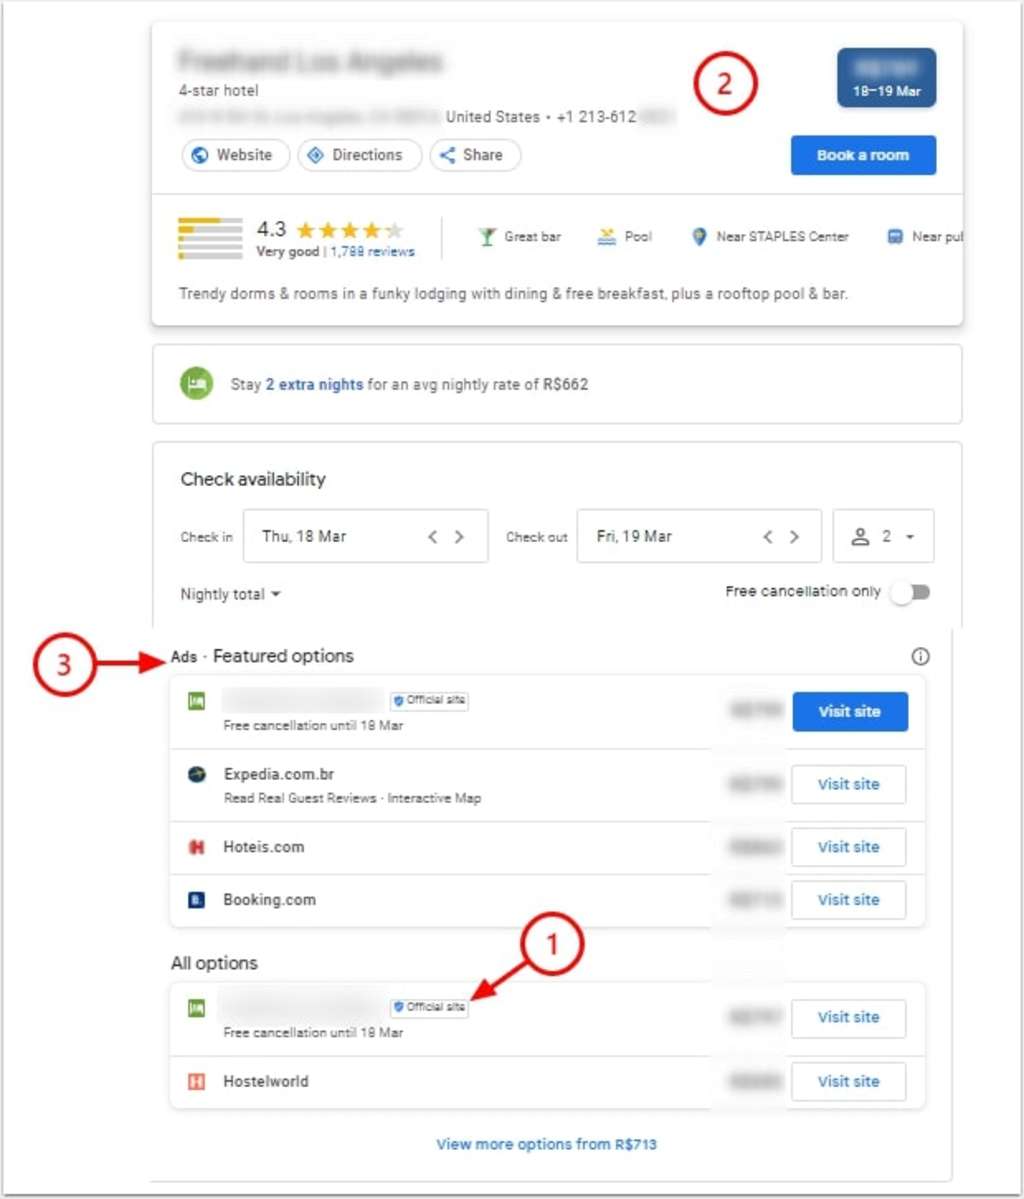Click the info icon beside Featured options

[920, 656]
